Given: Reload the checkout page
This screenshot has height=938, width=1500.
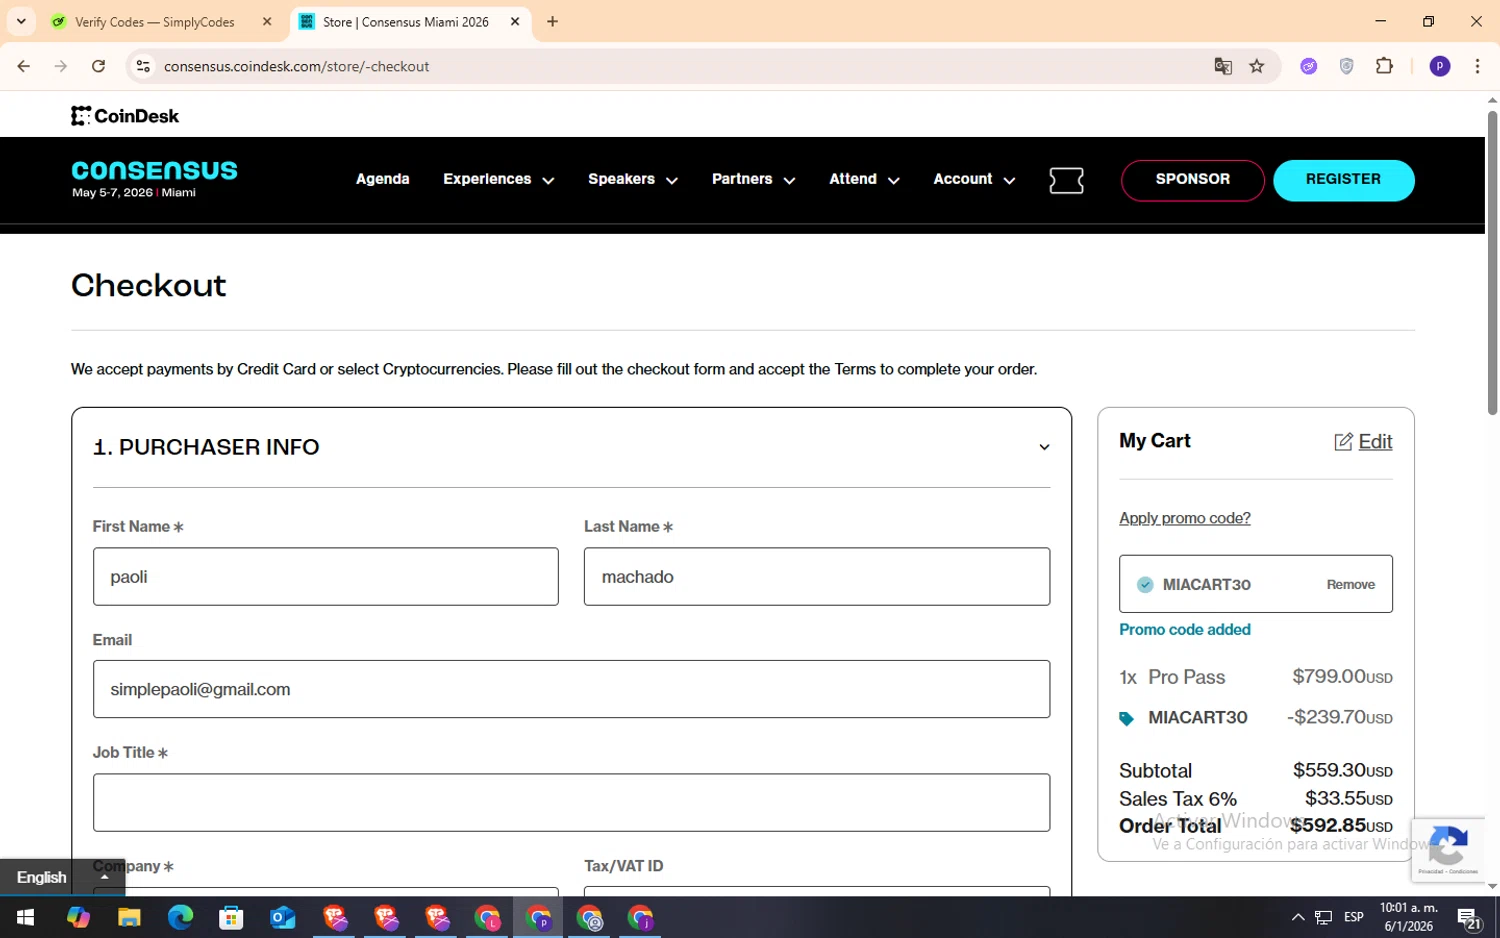Looking at the screenshot, I should tap(98, 66).
